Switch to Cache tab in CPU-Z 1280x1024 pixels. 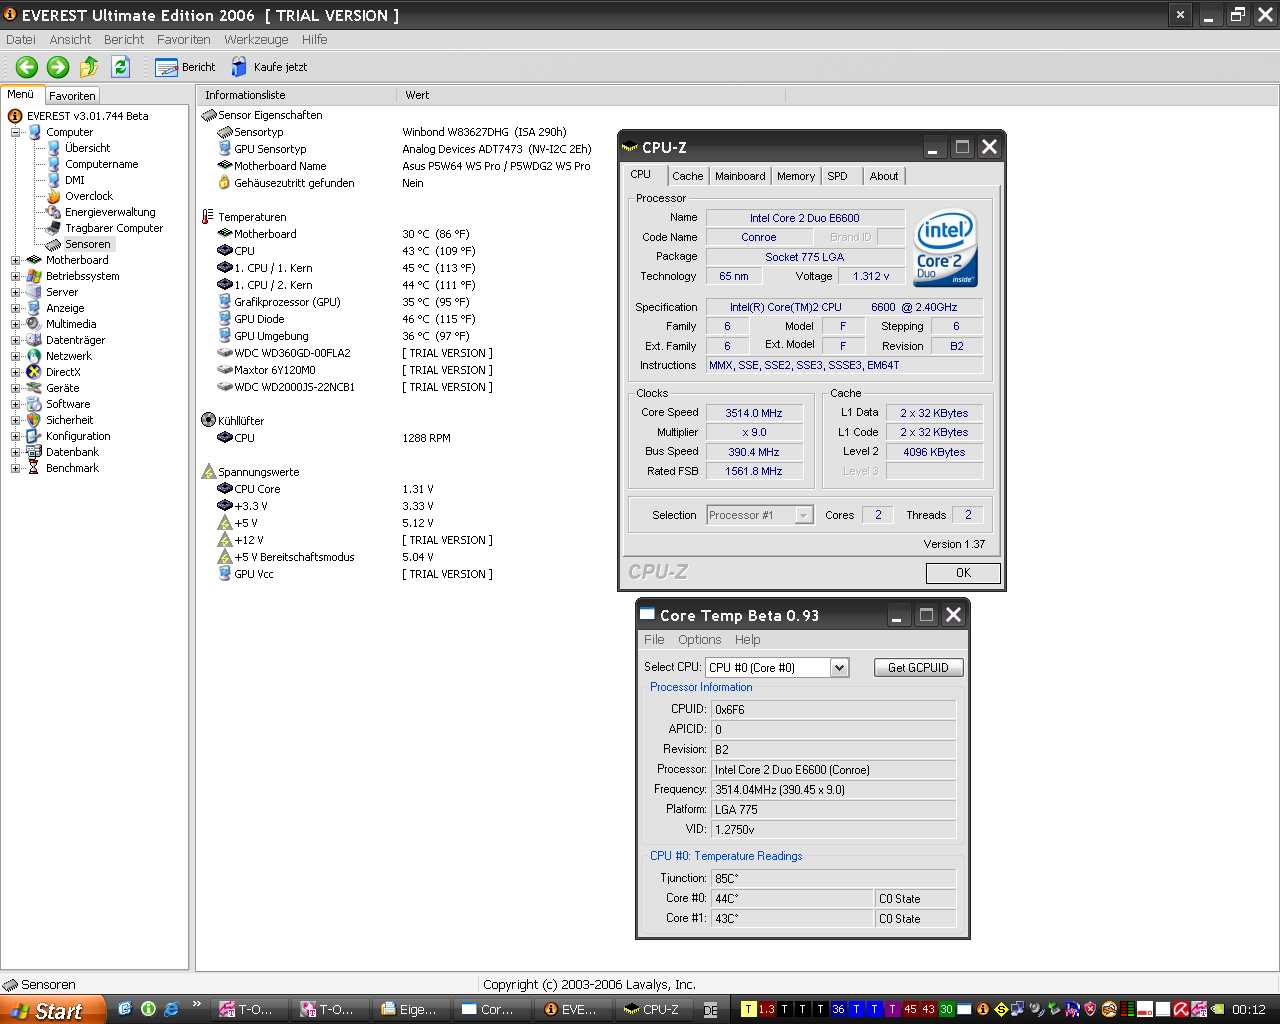(687, 176)
